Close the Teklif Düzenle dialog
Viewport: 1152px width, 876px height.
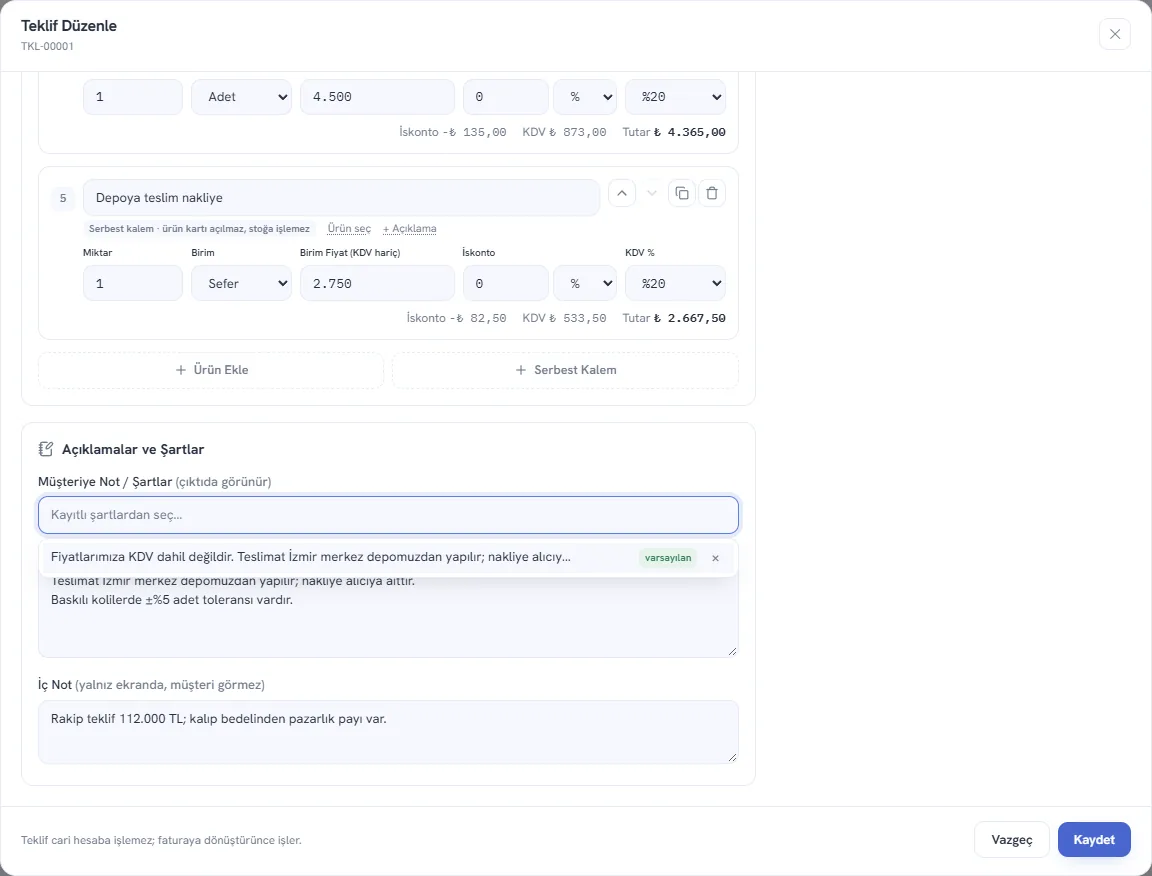click(x=1115, y=34)
